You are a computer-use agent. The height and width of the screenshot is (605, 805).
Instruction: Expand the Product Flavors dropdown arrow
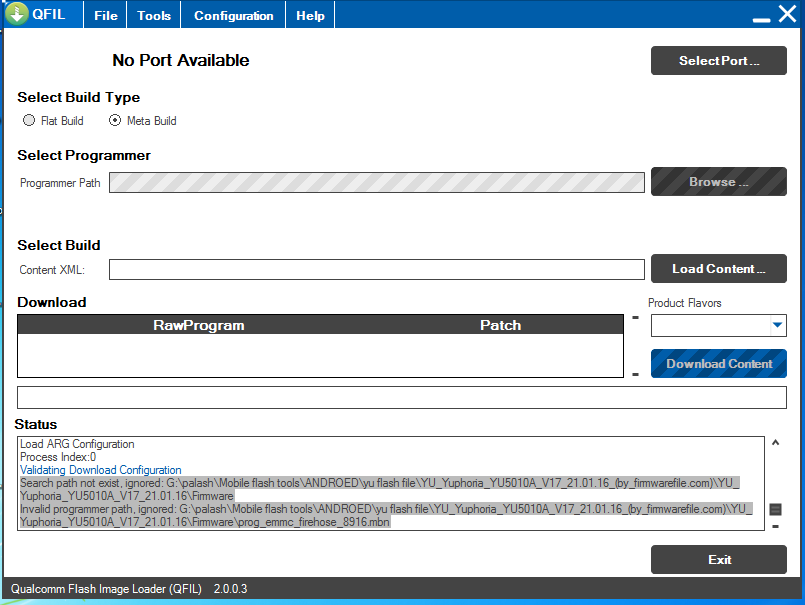(x=777, y=325)
